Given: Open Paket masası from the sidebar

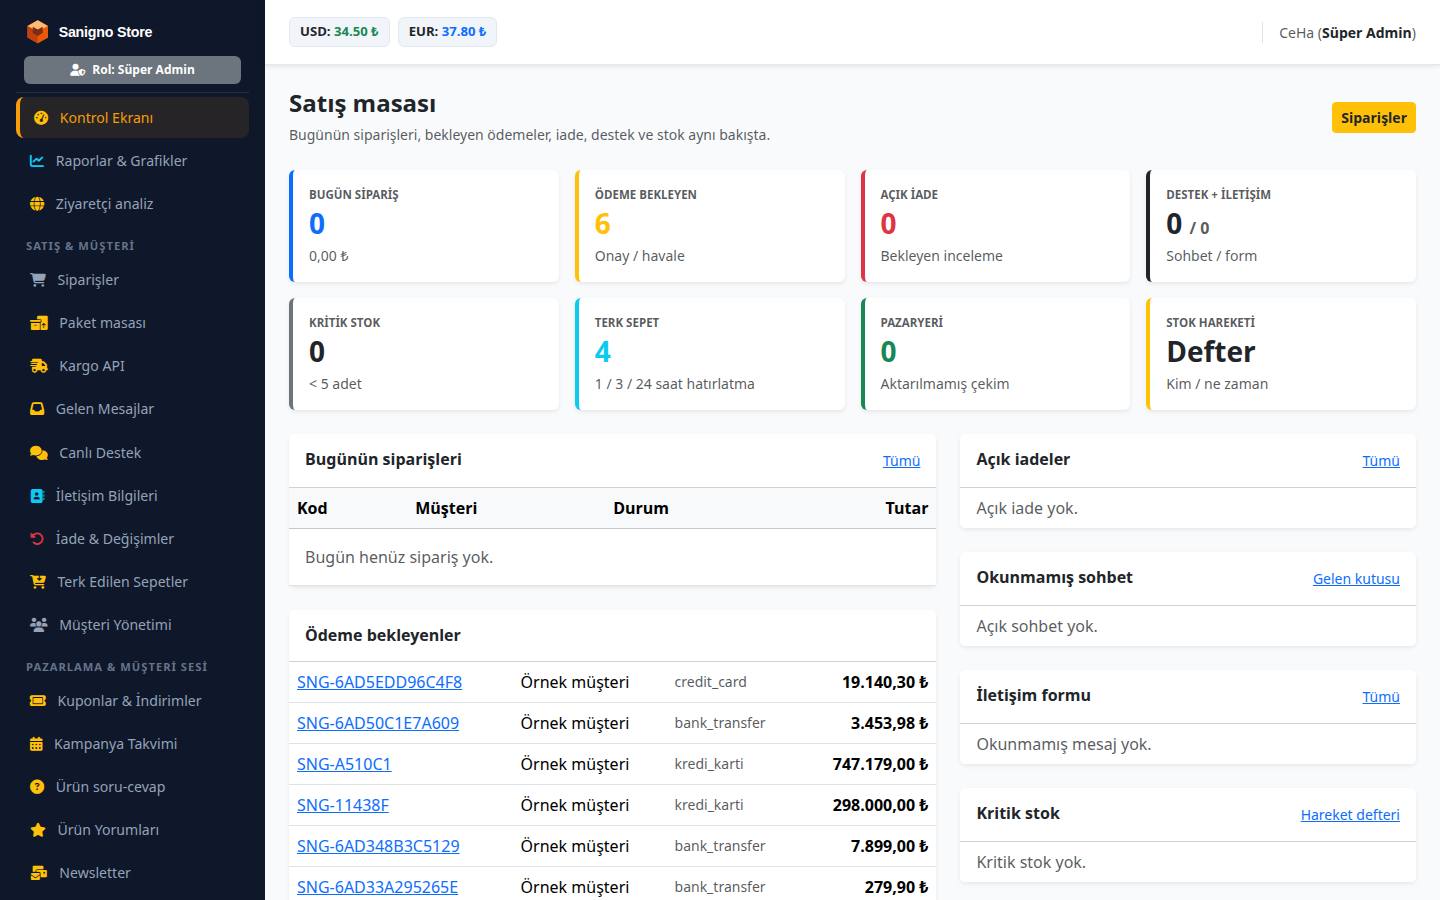Looking at the screenshot, I should [x=132, y=323].
